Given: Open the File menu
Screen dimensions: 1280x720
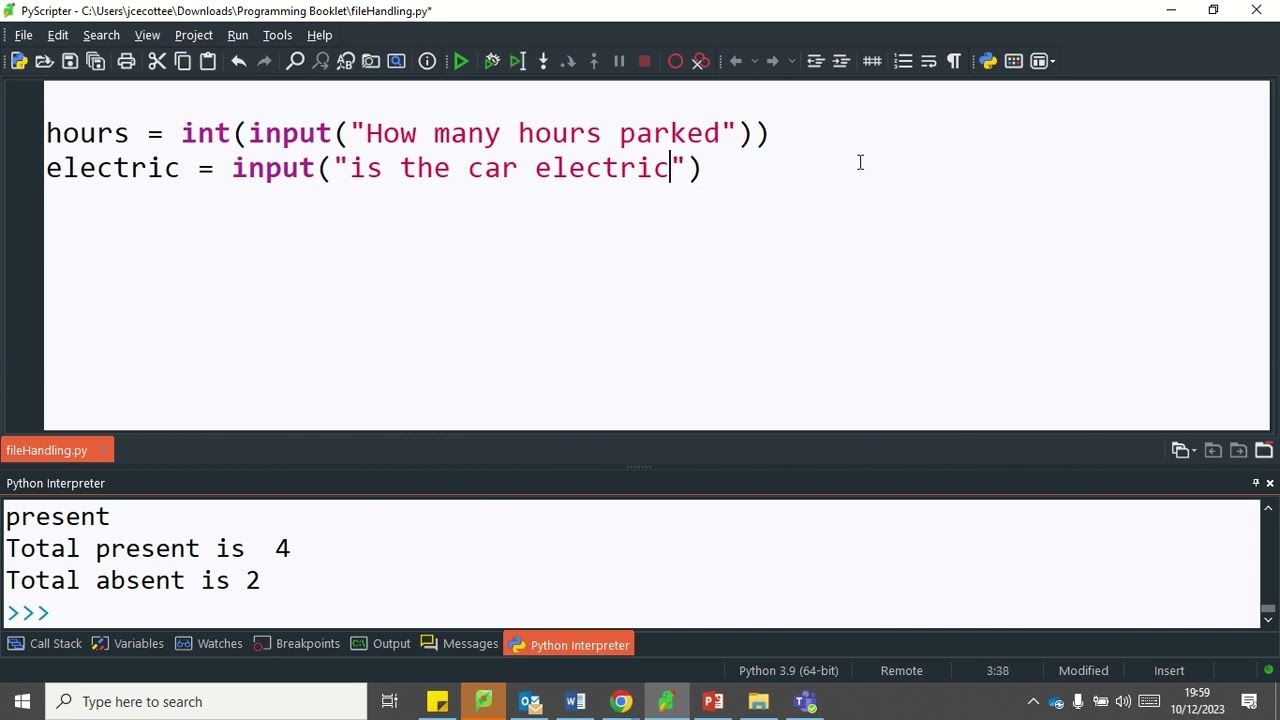Looking at the screenshot, I should 23,35.
